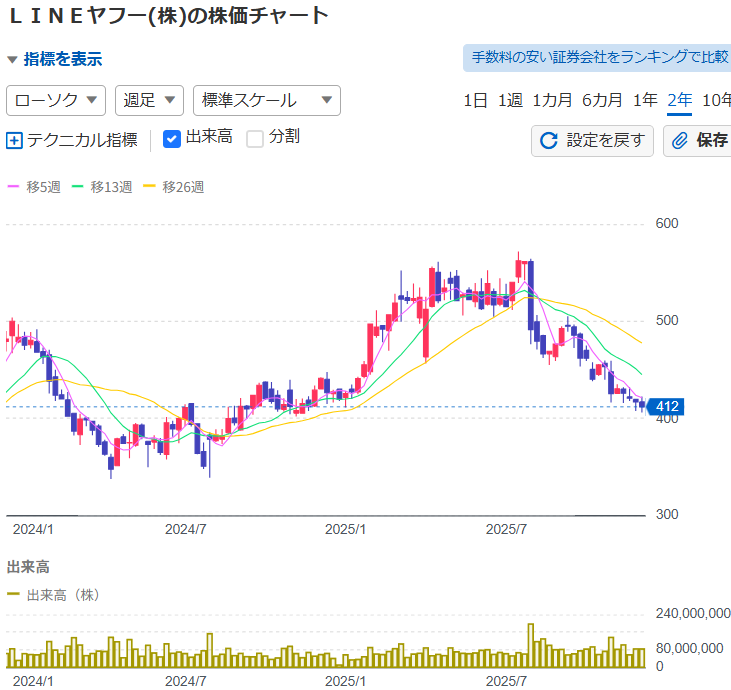Click the tallest volume bar near 2025/7
This screenshot has width=731, height=690.
(x=530, y=646)
